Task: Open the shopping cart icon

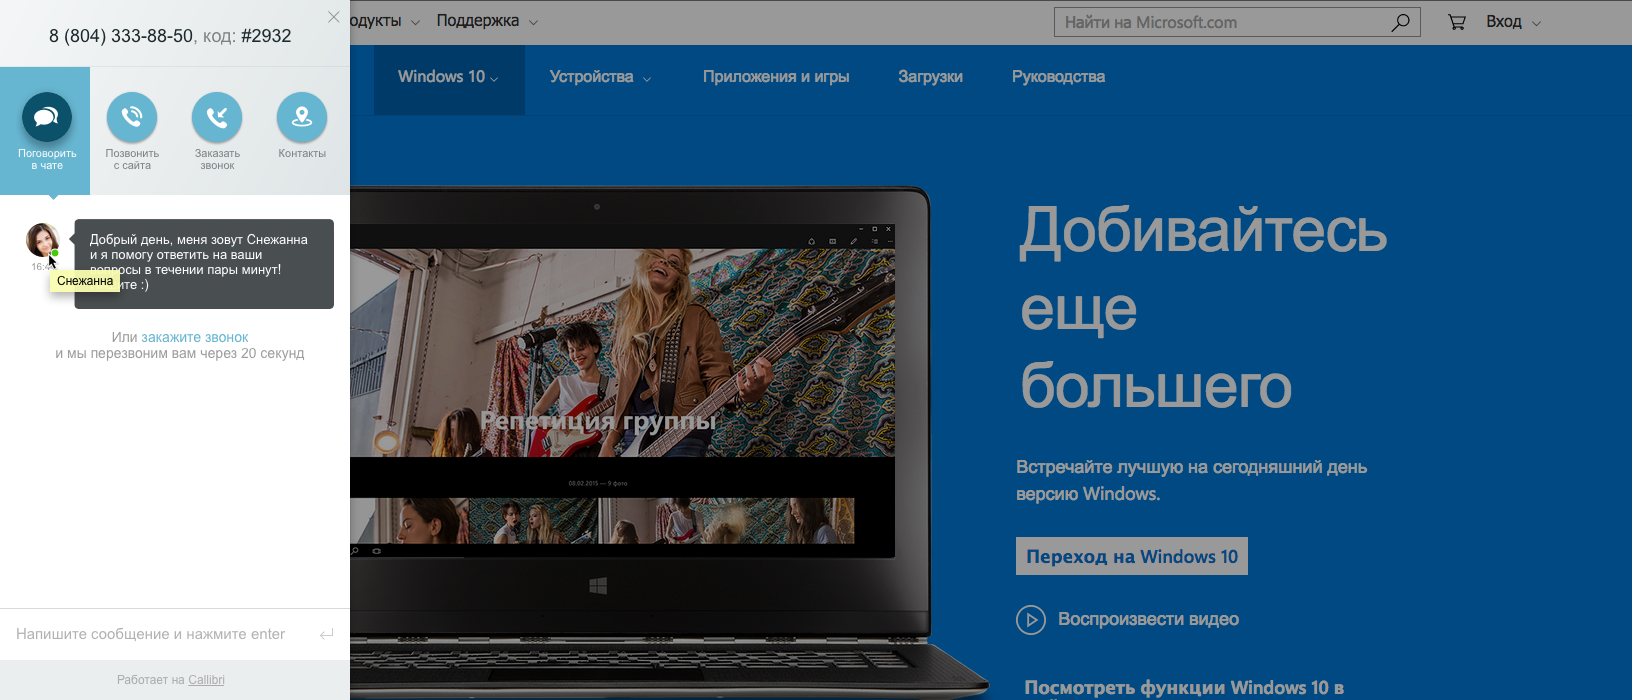Action: point(1457,22)
